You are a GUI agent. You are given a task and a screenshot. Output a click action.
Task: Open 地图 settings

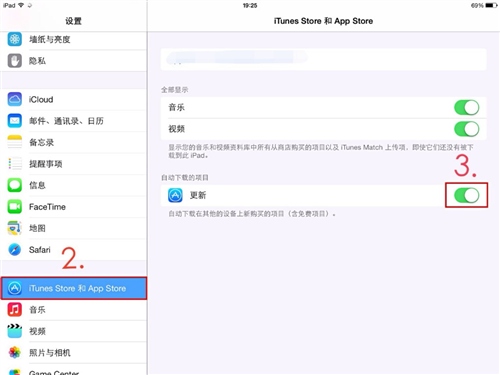73,228
